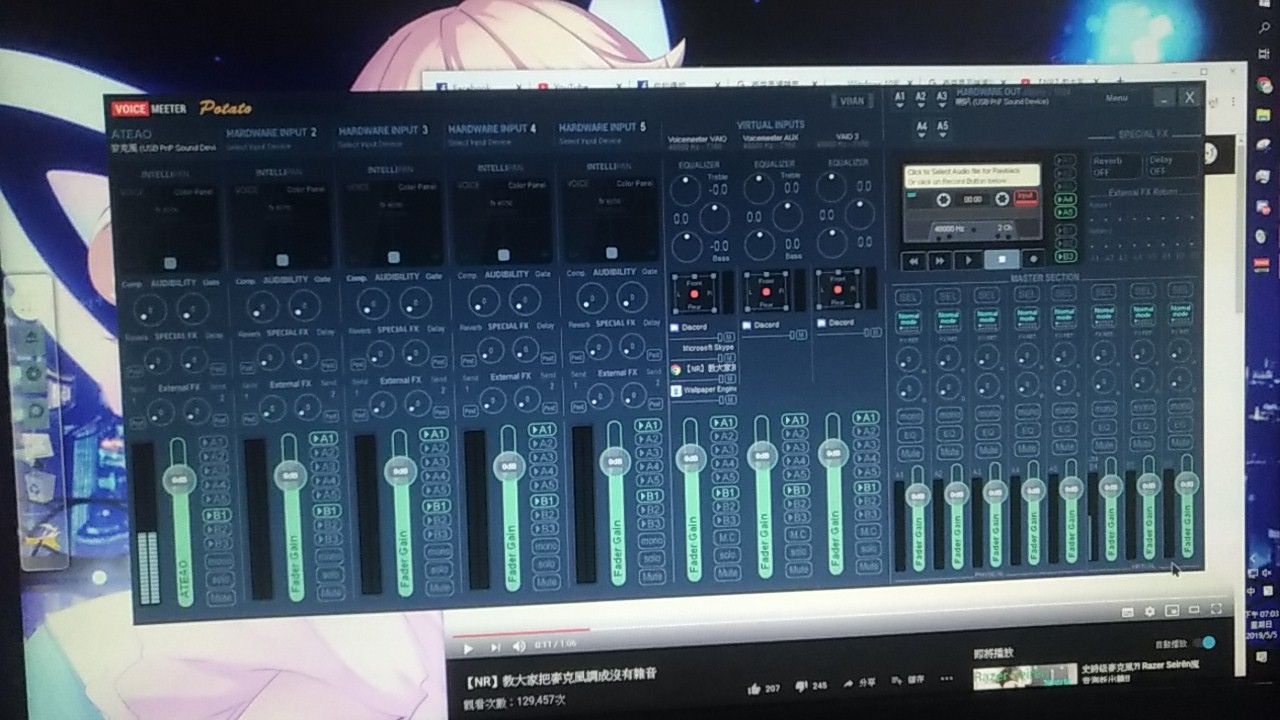Click the ATEAO fader gain knob

click(x=181, y=478)
